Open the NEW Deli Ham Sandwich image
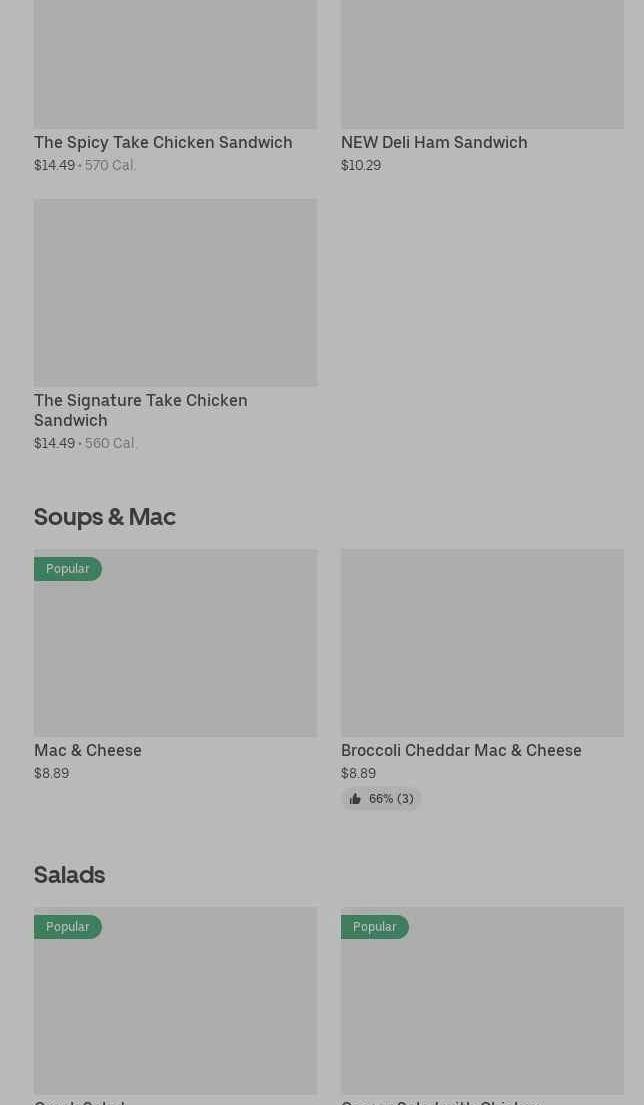644x1105 pixels. pos(482,62)
